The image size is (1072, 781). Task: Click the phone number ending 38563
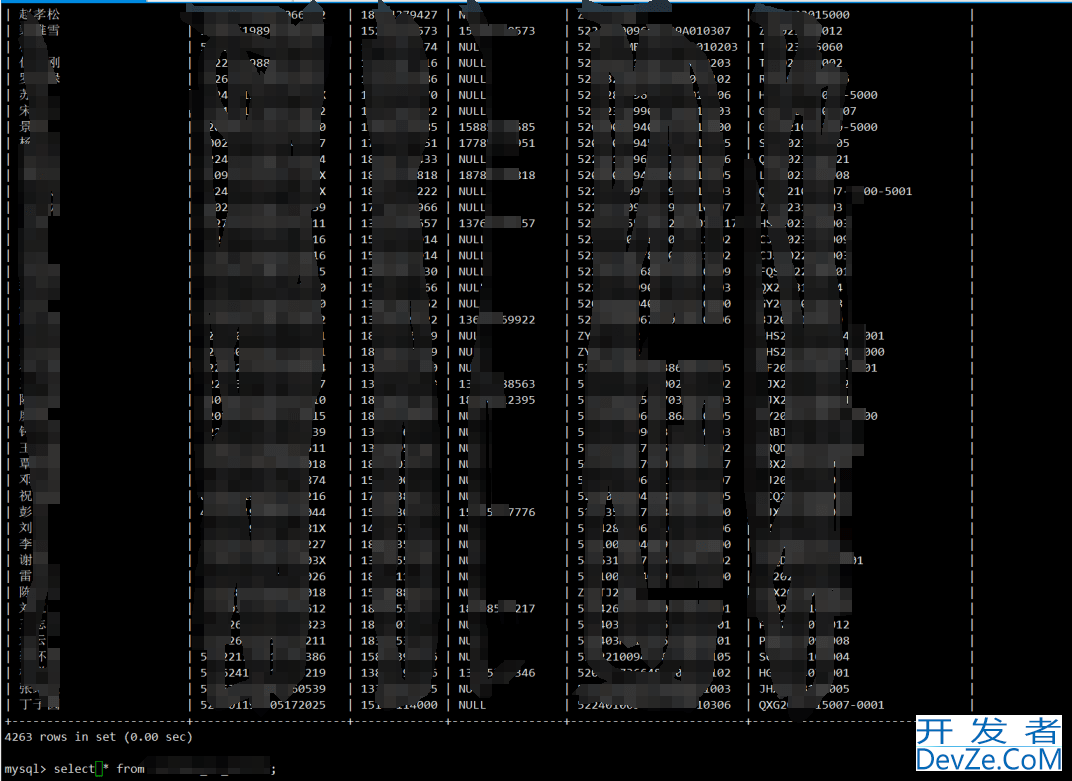click(x=497, y=384)
